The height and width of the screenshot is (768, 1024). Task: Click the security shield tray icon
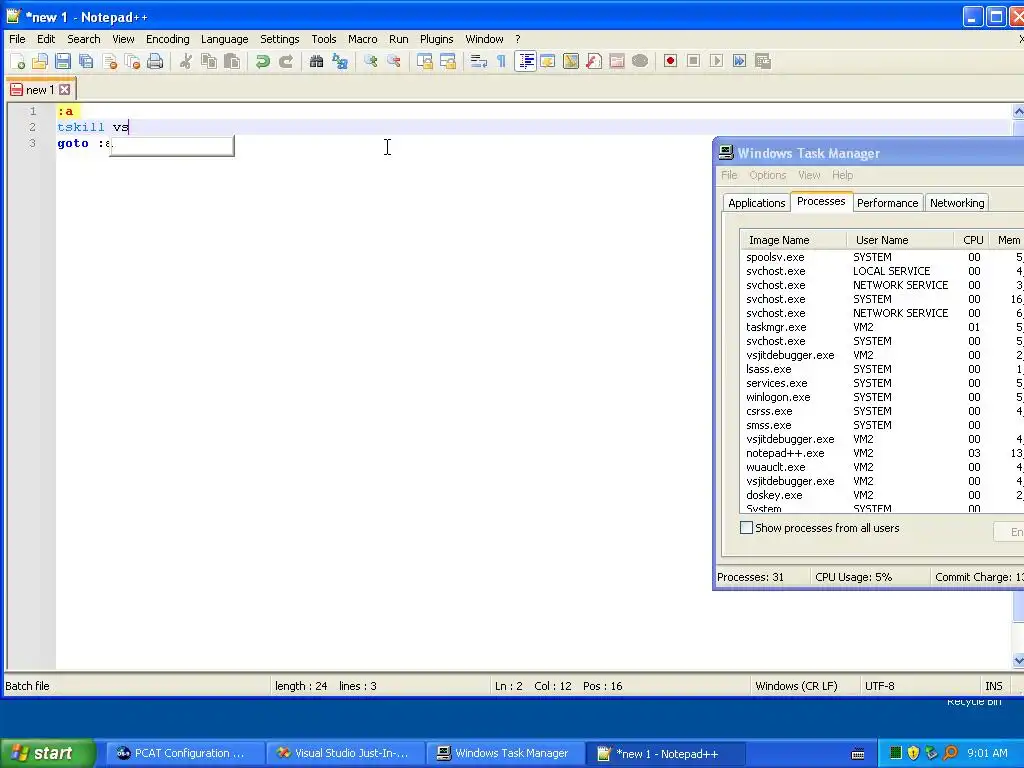click(913, 753)
